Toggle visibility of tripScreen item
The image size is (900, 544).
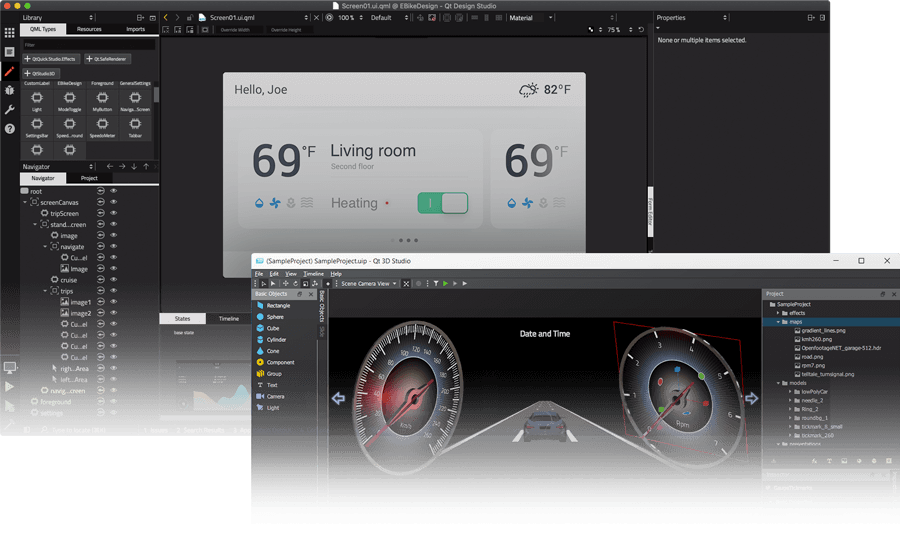pos(114,213)
